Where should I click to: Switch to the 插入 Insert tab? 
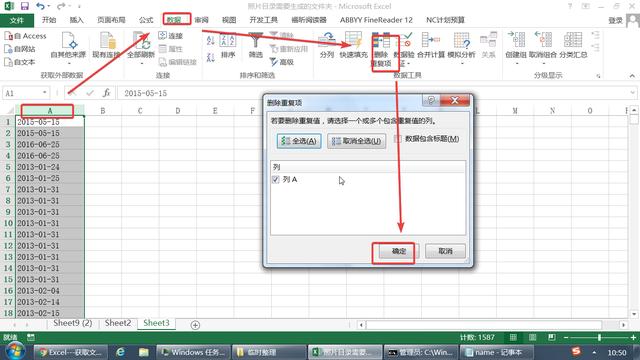(x=77, y=20)
